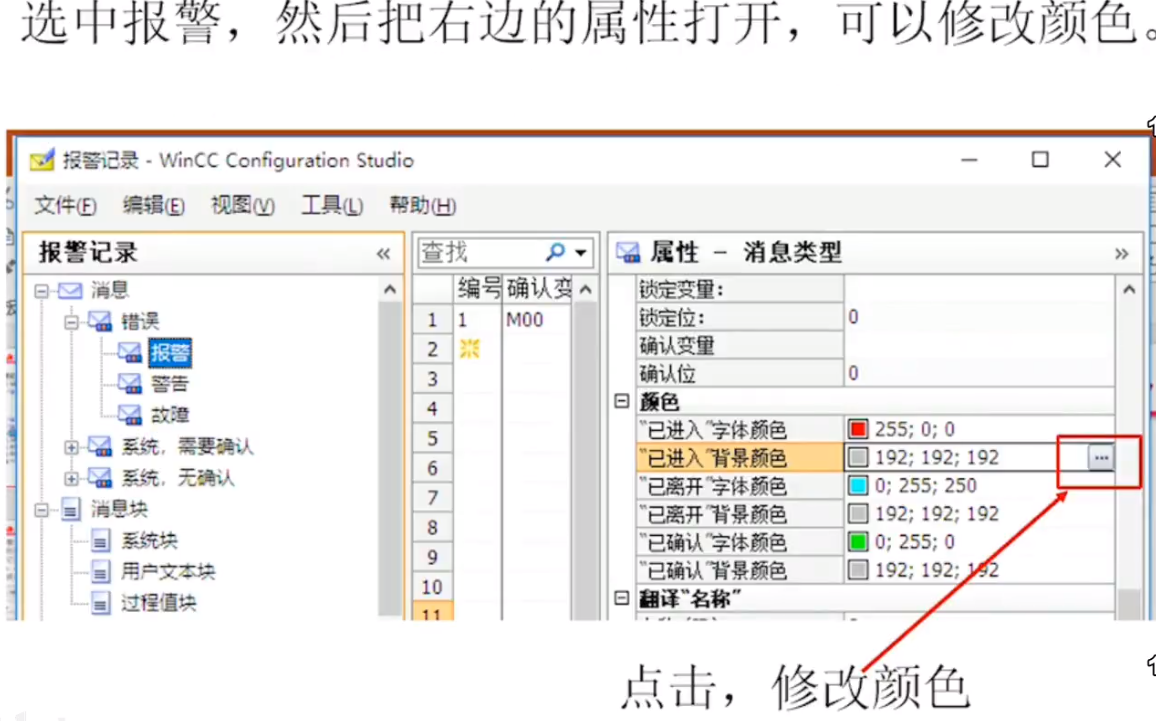Select the 系统块 item
Image resolution: width=1156 pixels, height=721 pixels.
click(x=149, y=541)
